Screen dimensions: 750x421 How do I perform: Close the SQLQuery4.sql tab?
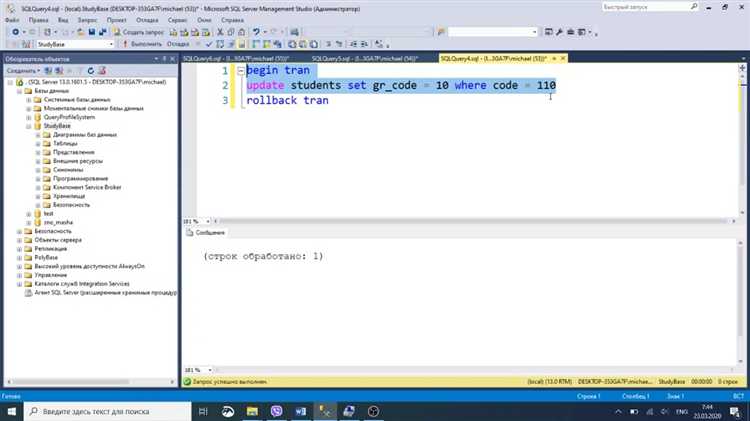click(563, 58)
